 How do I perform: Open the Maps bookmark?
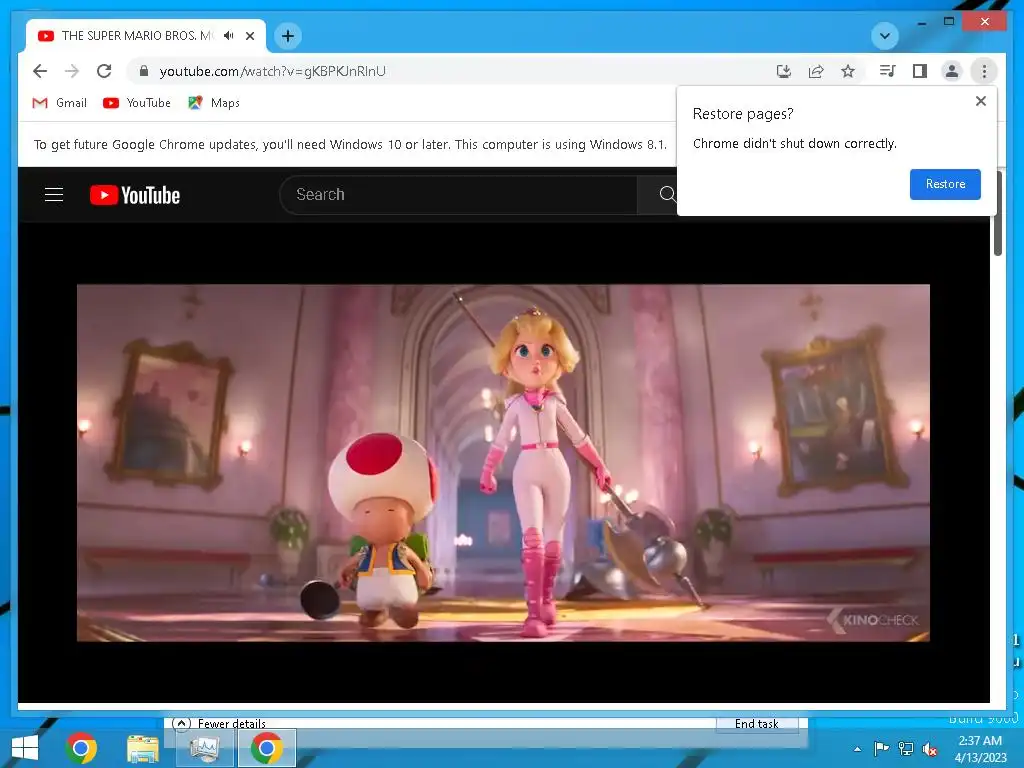click(x=214, y=103)
